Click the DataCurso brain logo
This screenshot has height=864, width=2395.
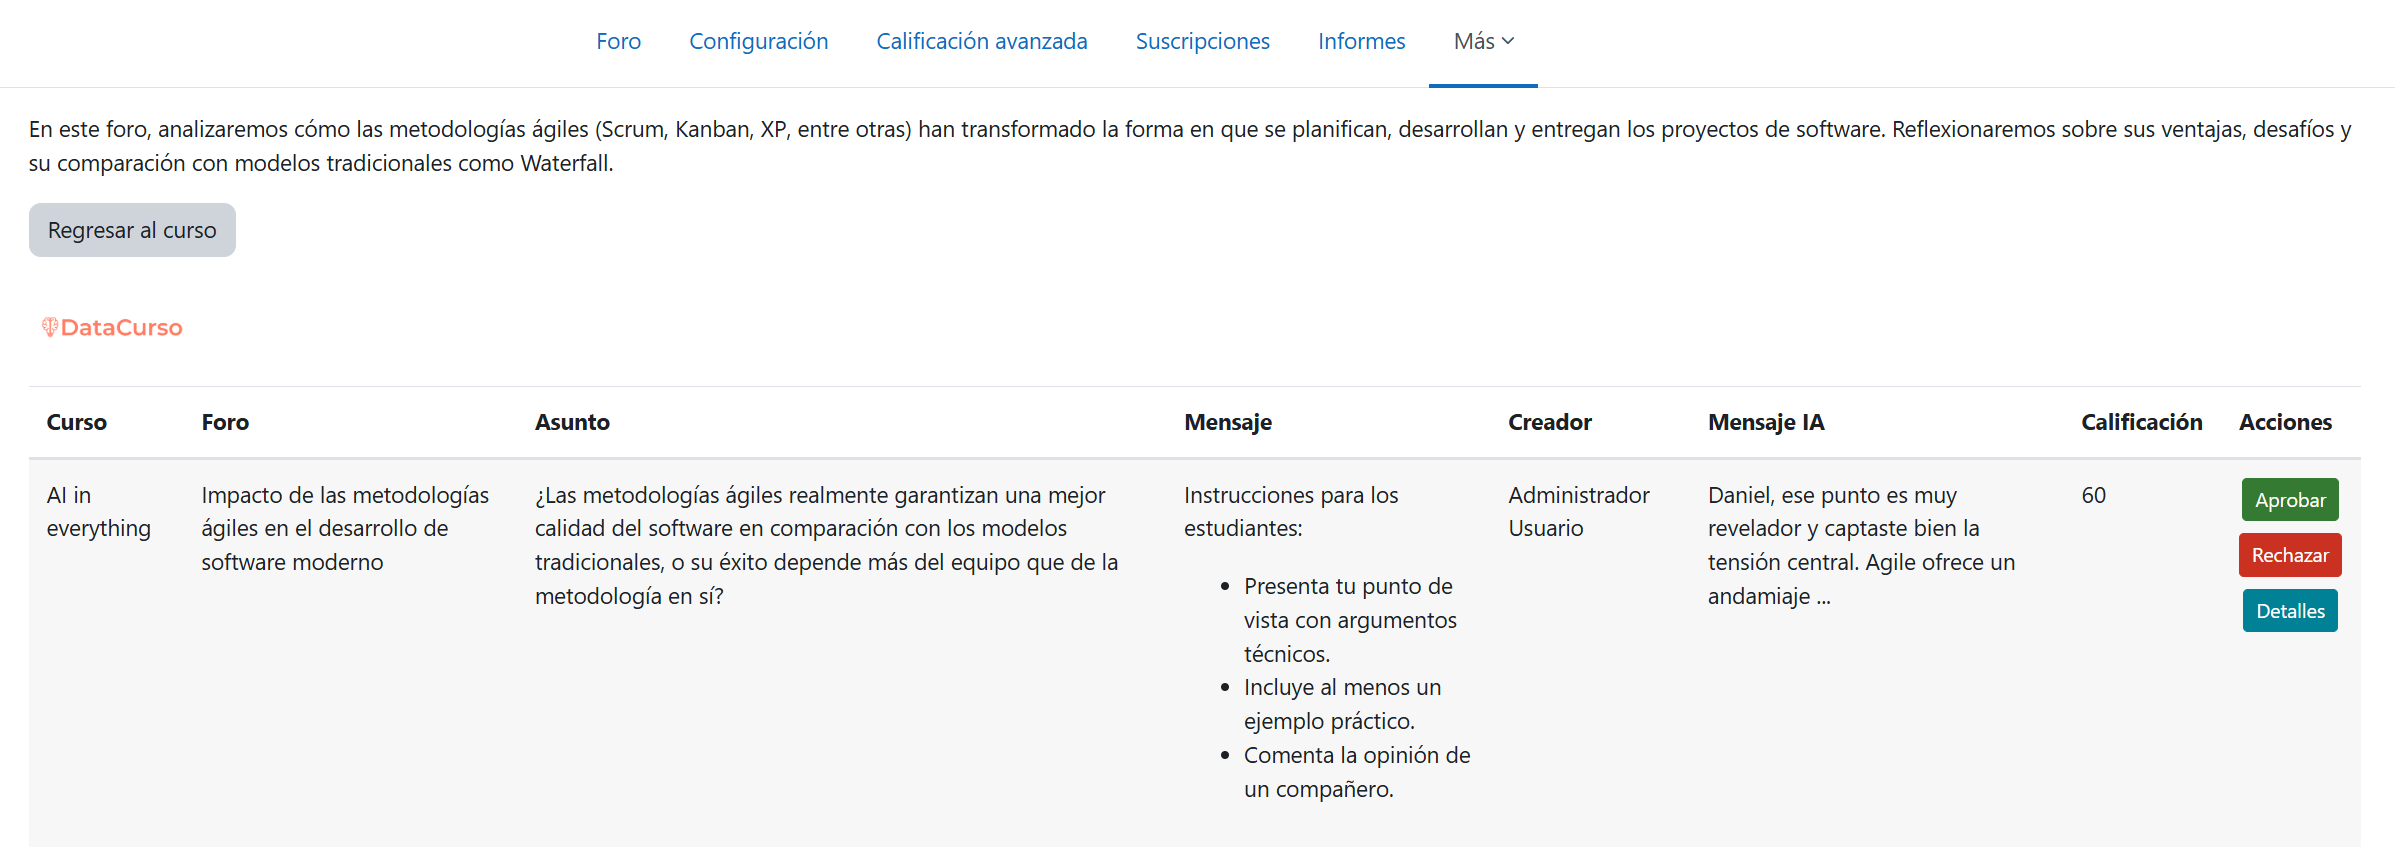point(49,327)
